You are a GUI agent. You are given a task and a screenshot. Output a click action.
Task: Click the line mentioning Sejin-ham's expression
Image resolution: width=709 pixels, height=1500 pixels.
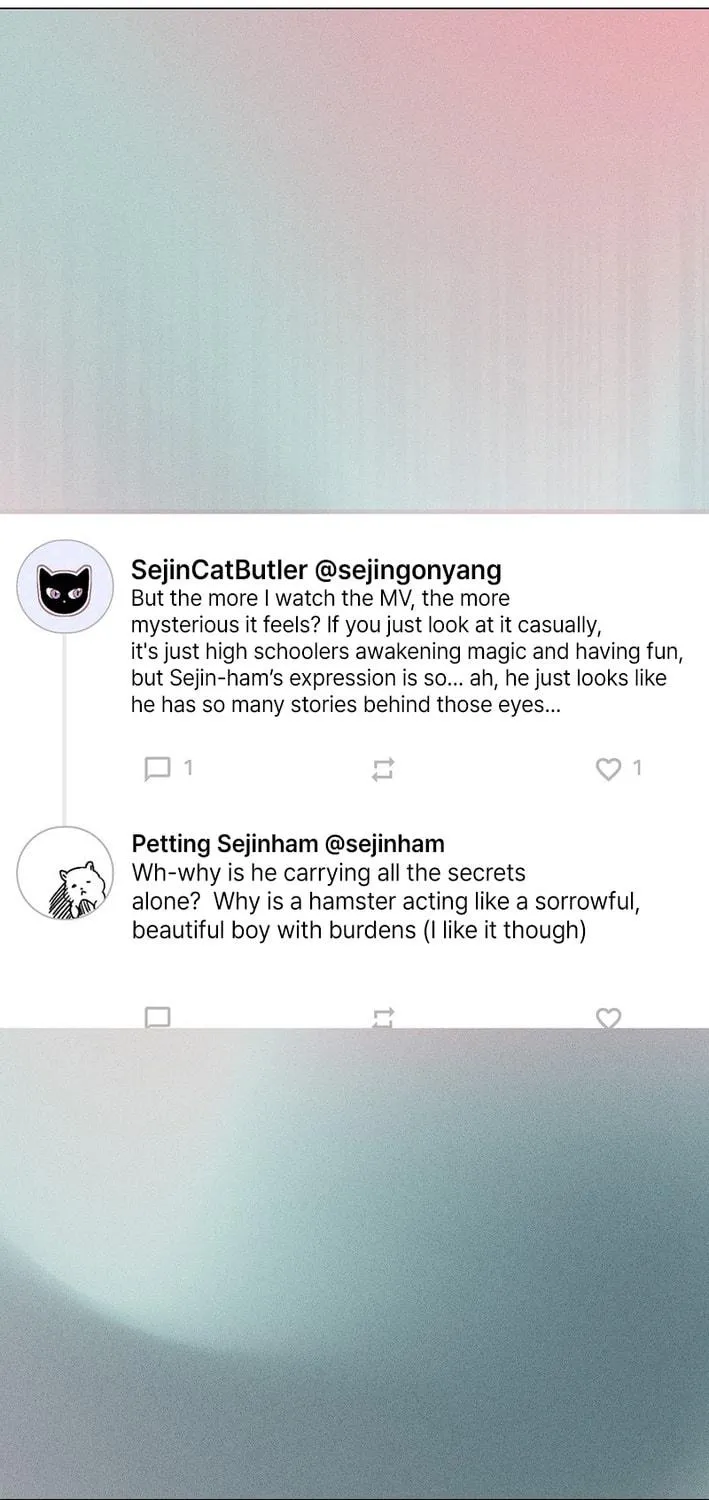tap(399, 678)
